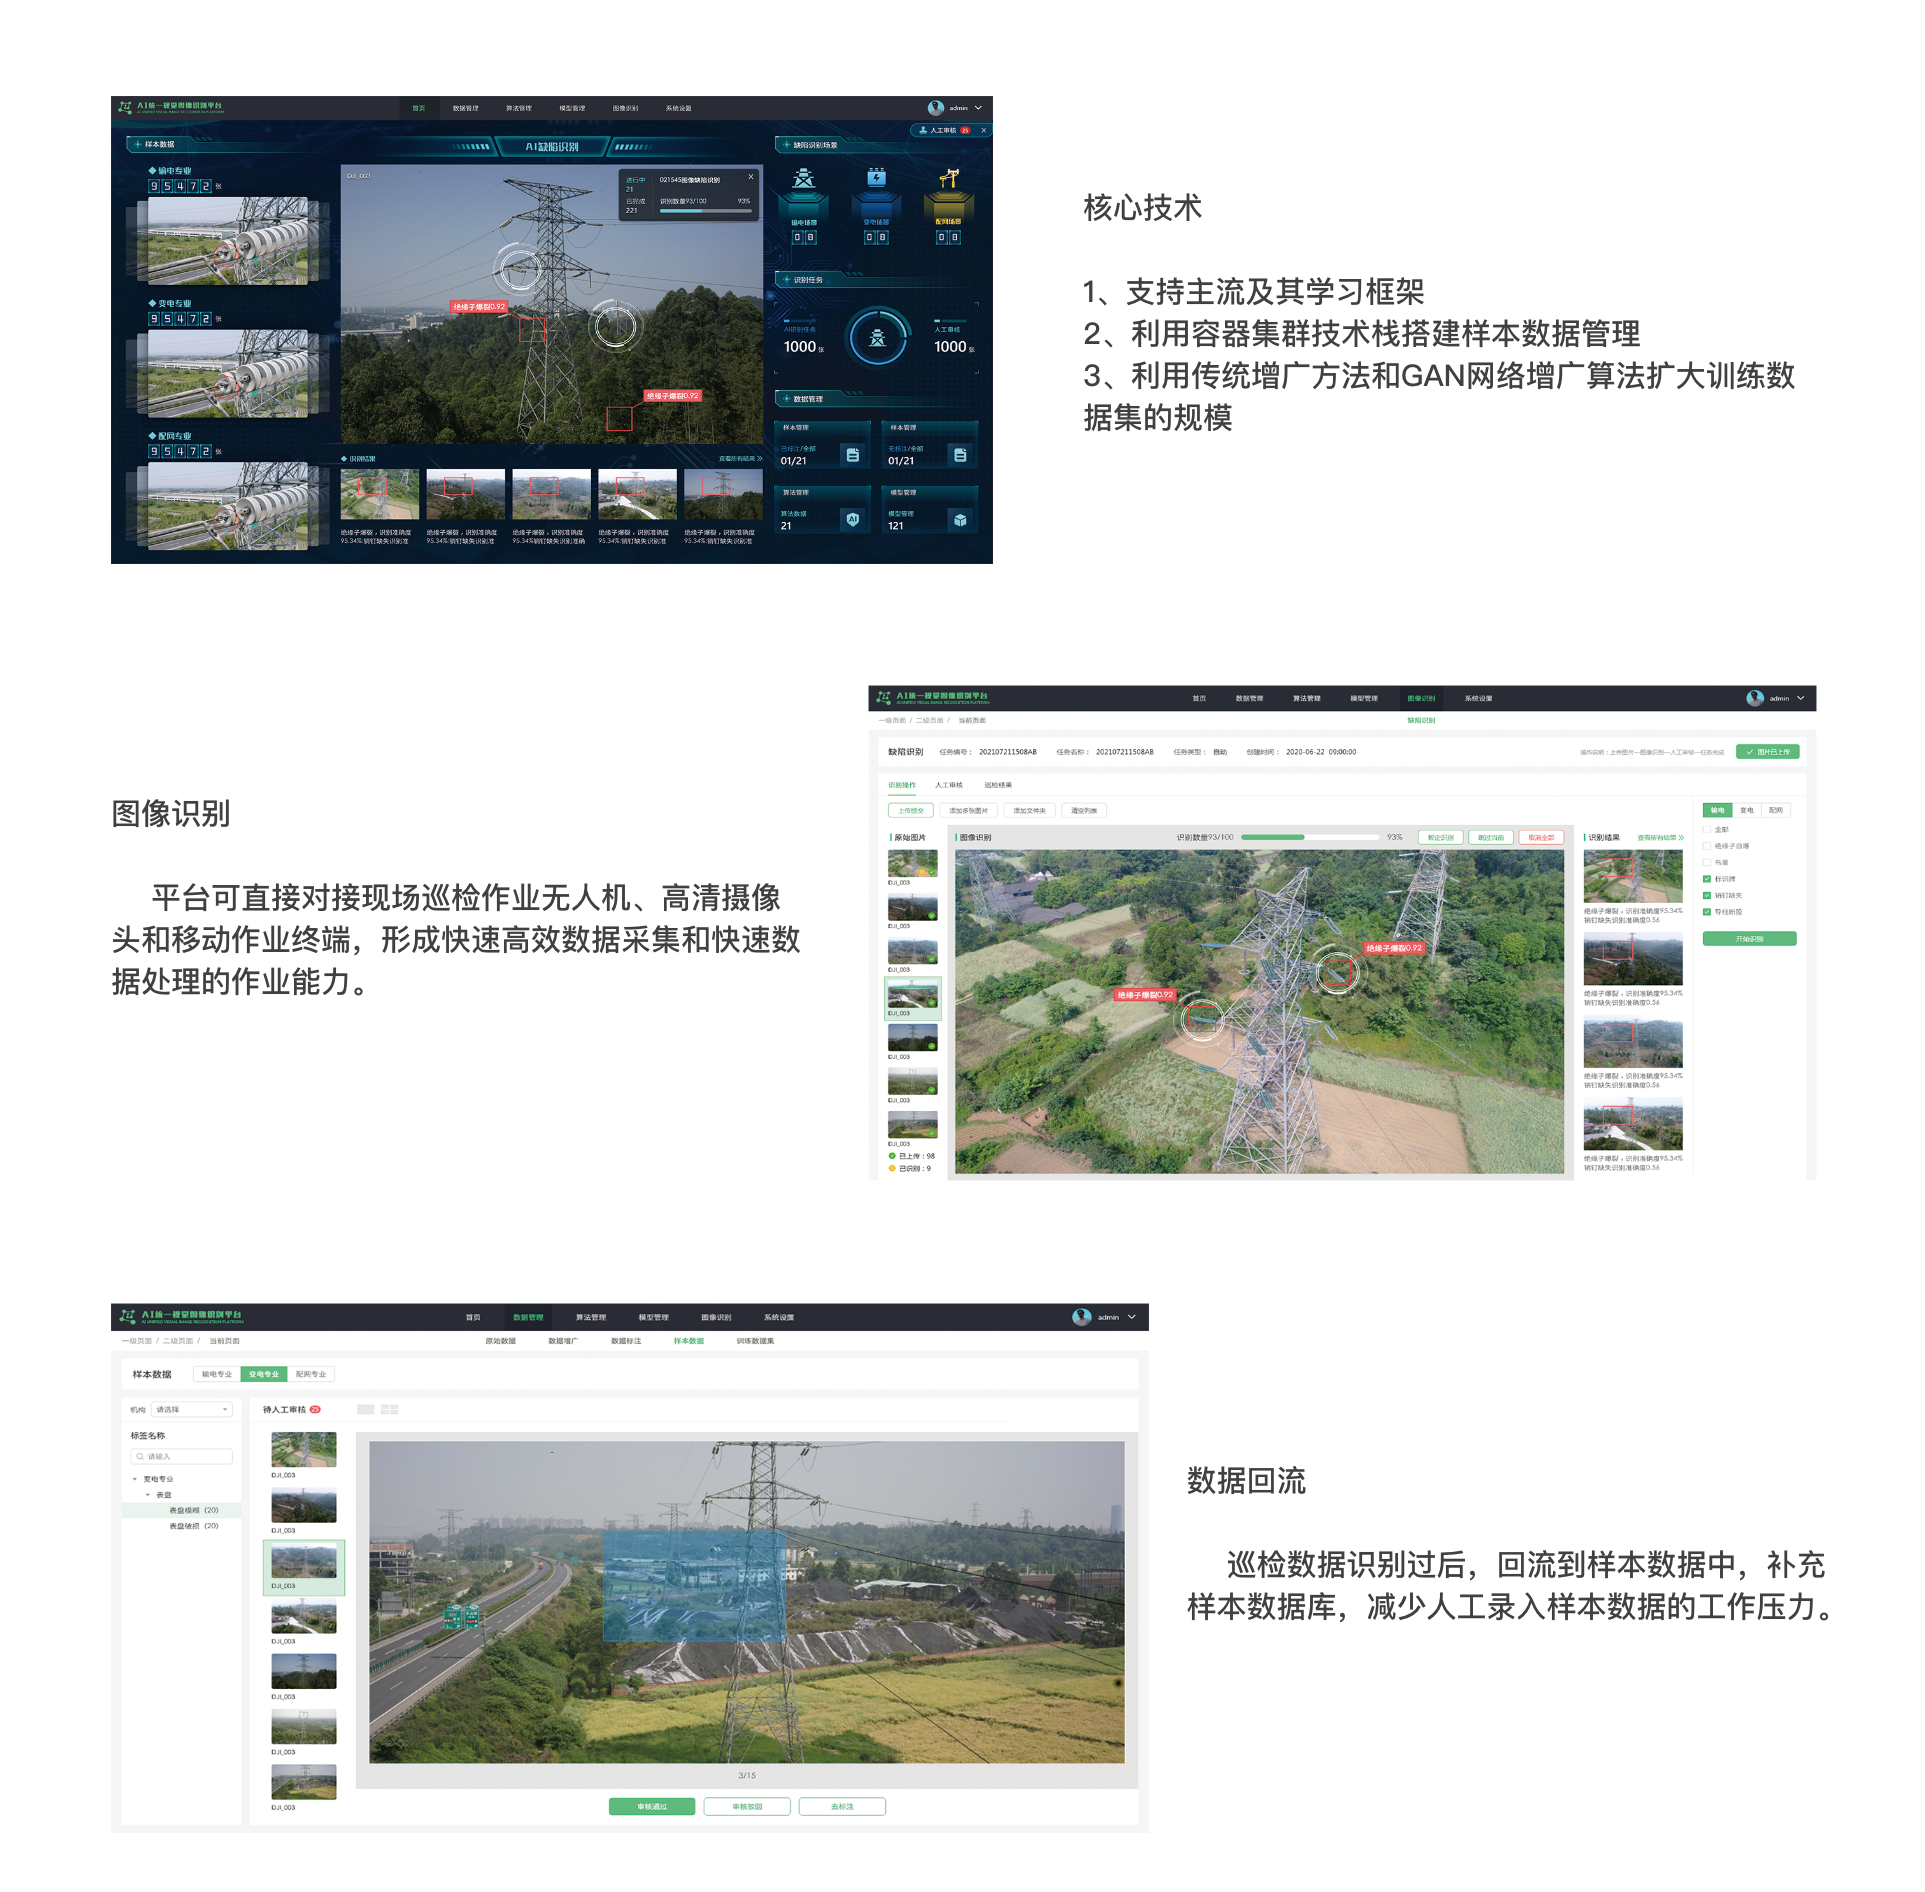The image size is (1925, 1892).
Task: Click the logo on the image recognition page
Action: point(883,697)
